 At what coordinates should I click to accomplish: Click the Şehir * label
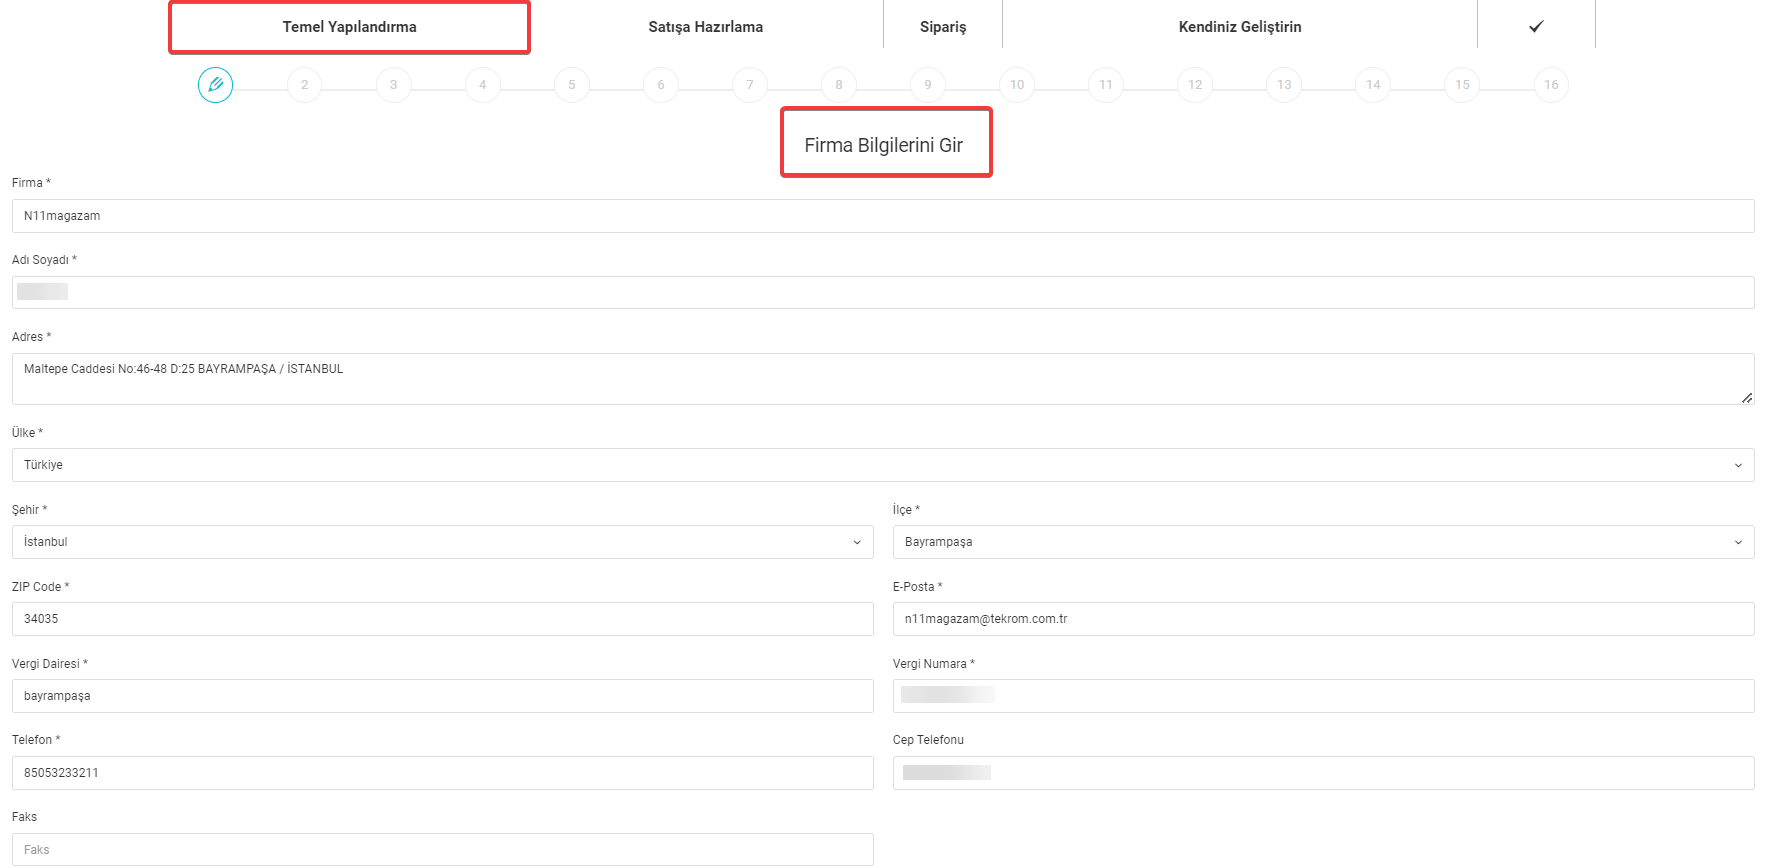pyautogui.click(x=29, y=510)
